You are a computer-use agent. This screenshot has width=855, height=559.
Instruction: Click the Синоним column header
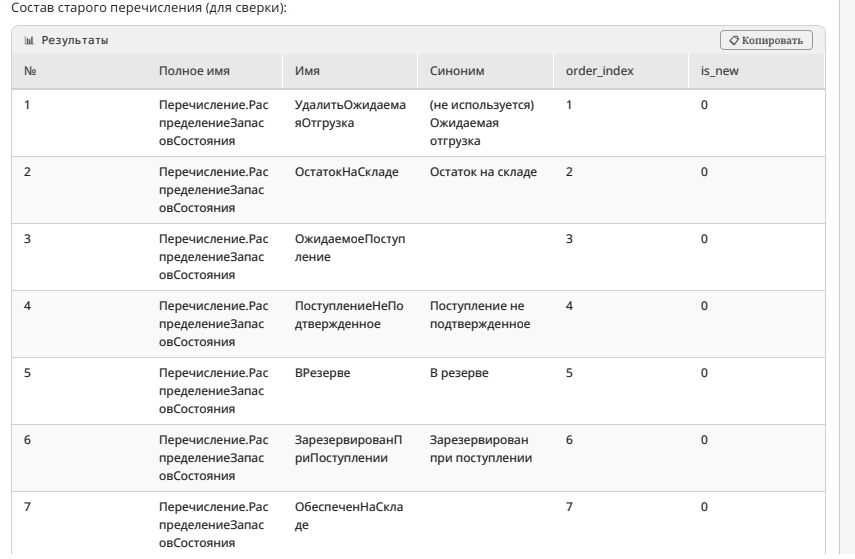(x=485, y=71)
